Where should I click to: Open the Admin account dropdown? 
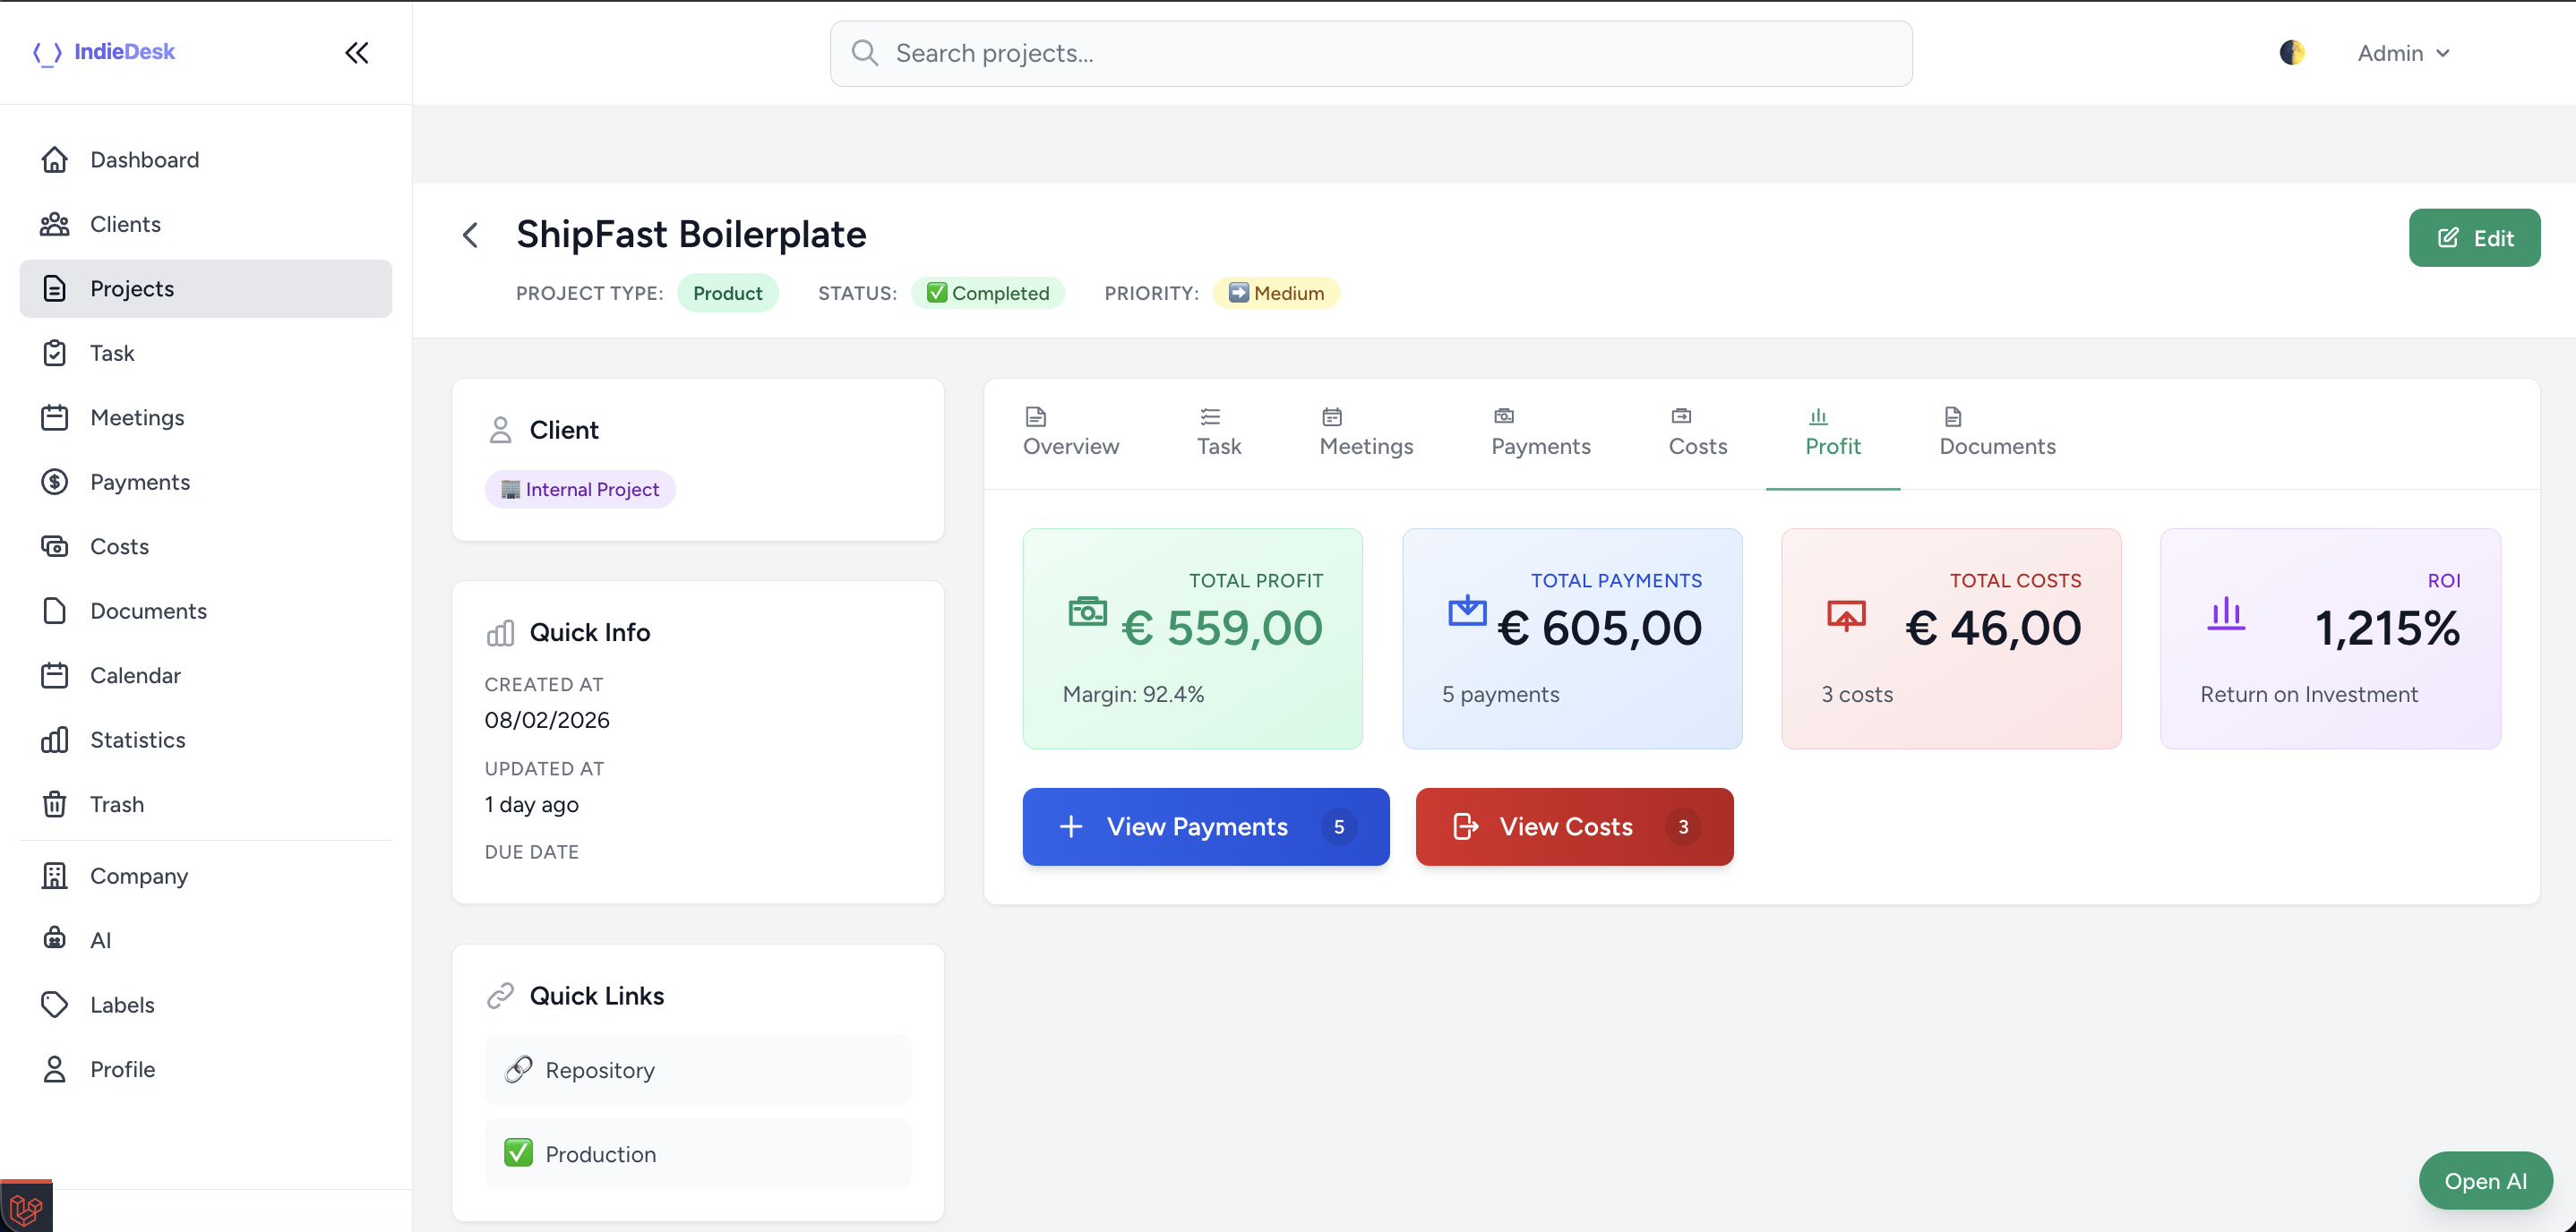click(x=2404, y=53)
